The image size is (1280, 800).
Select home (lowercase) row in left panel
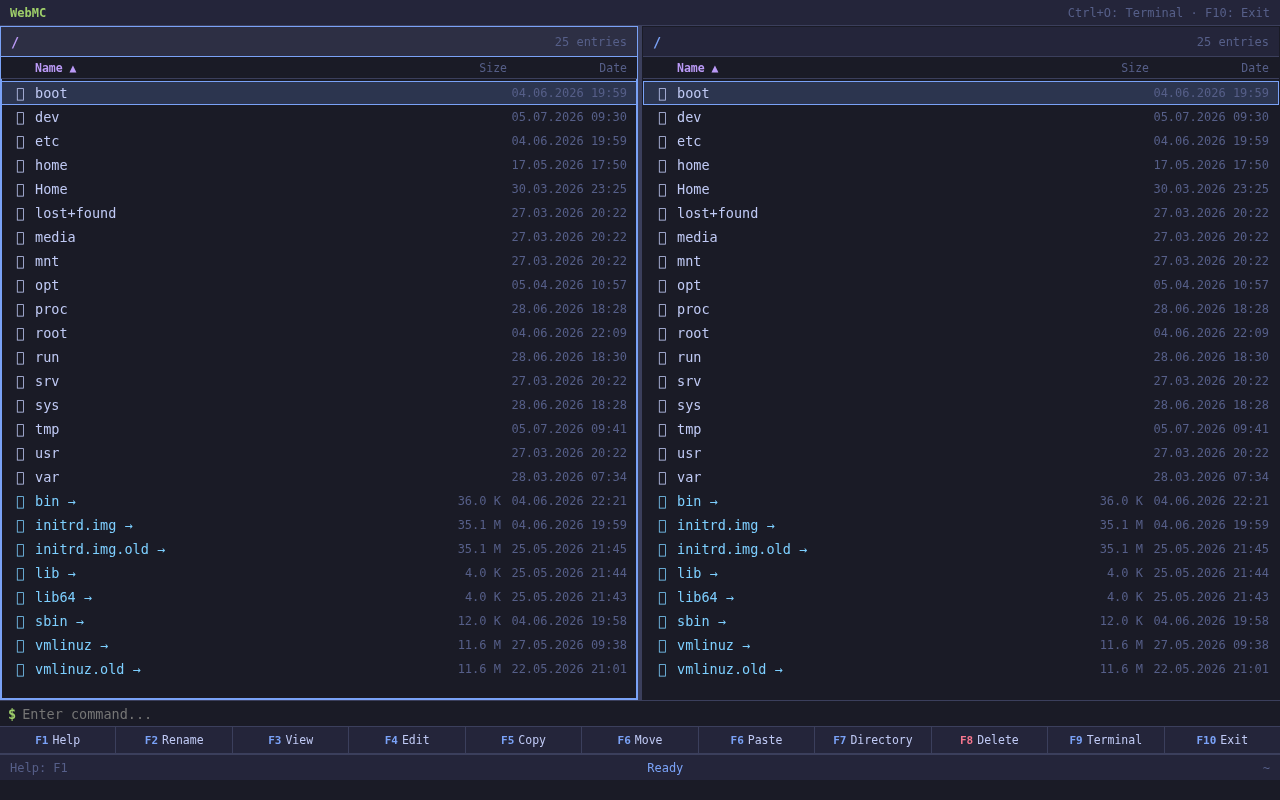[x=319, y=165]
